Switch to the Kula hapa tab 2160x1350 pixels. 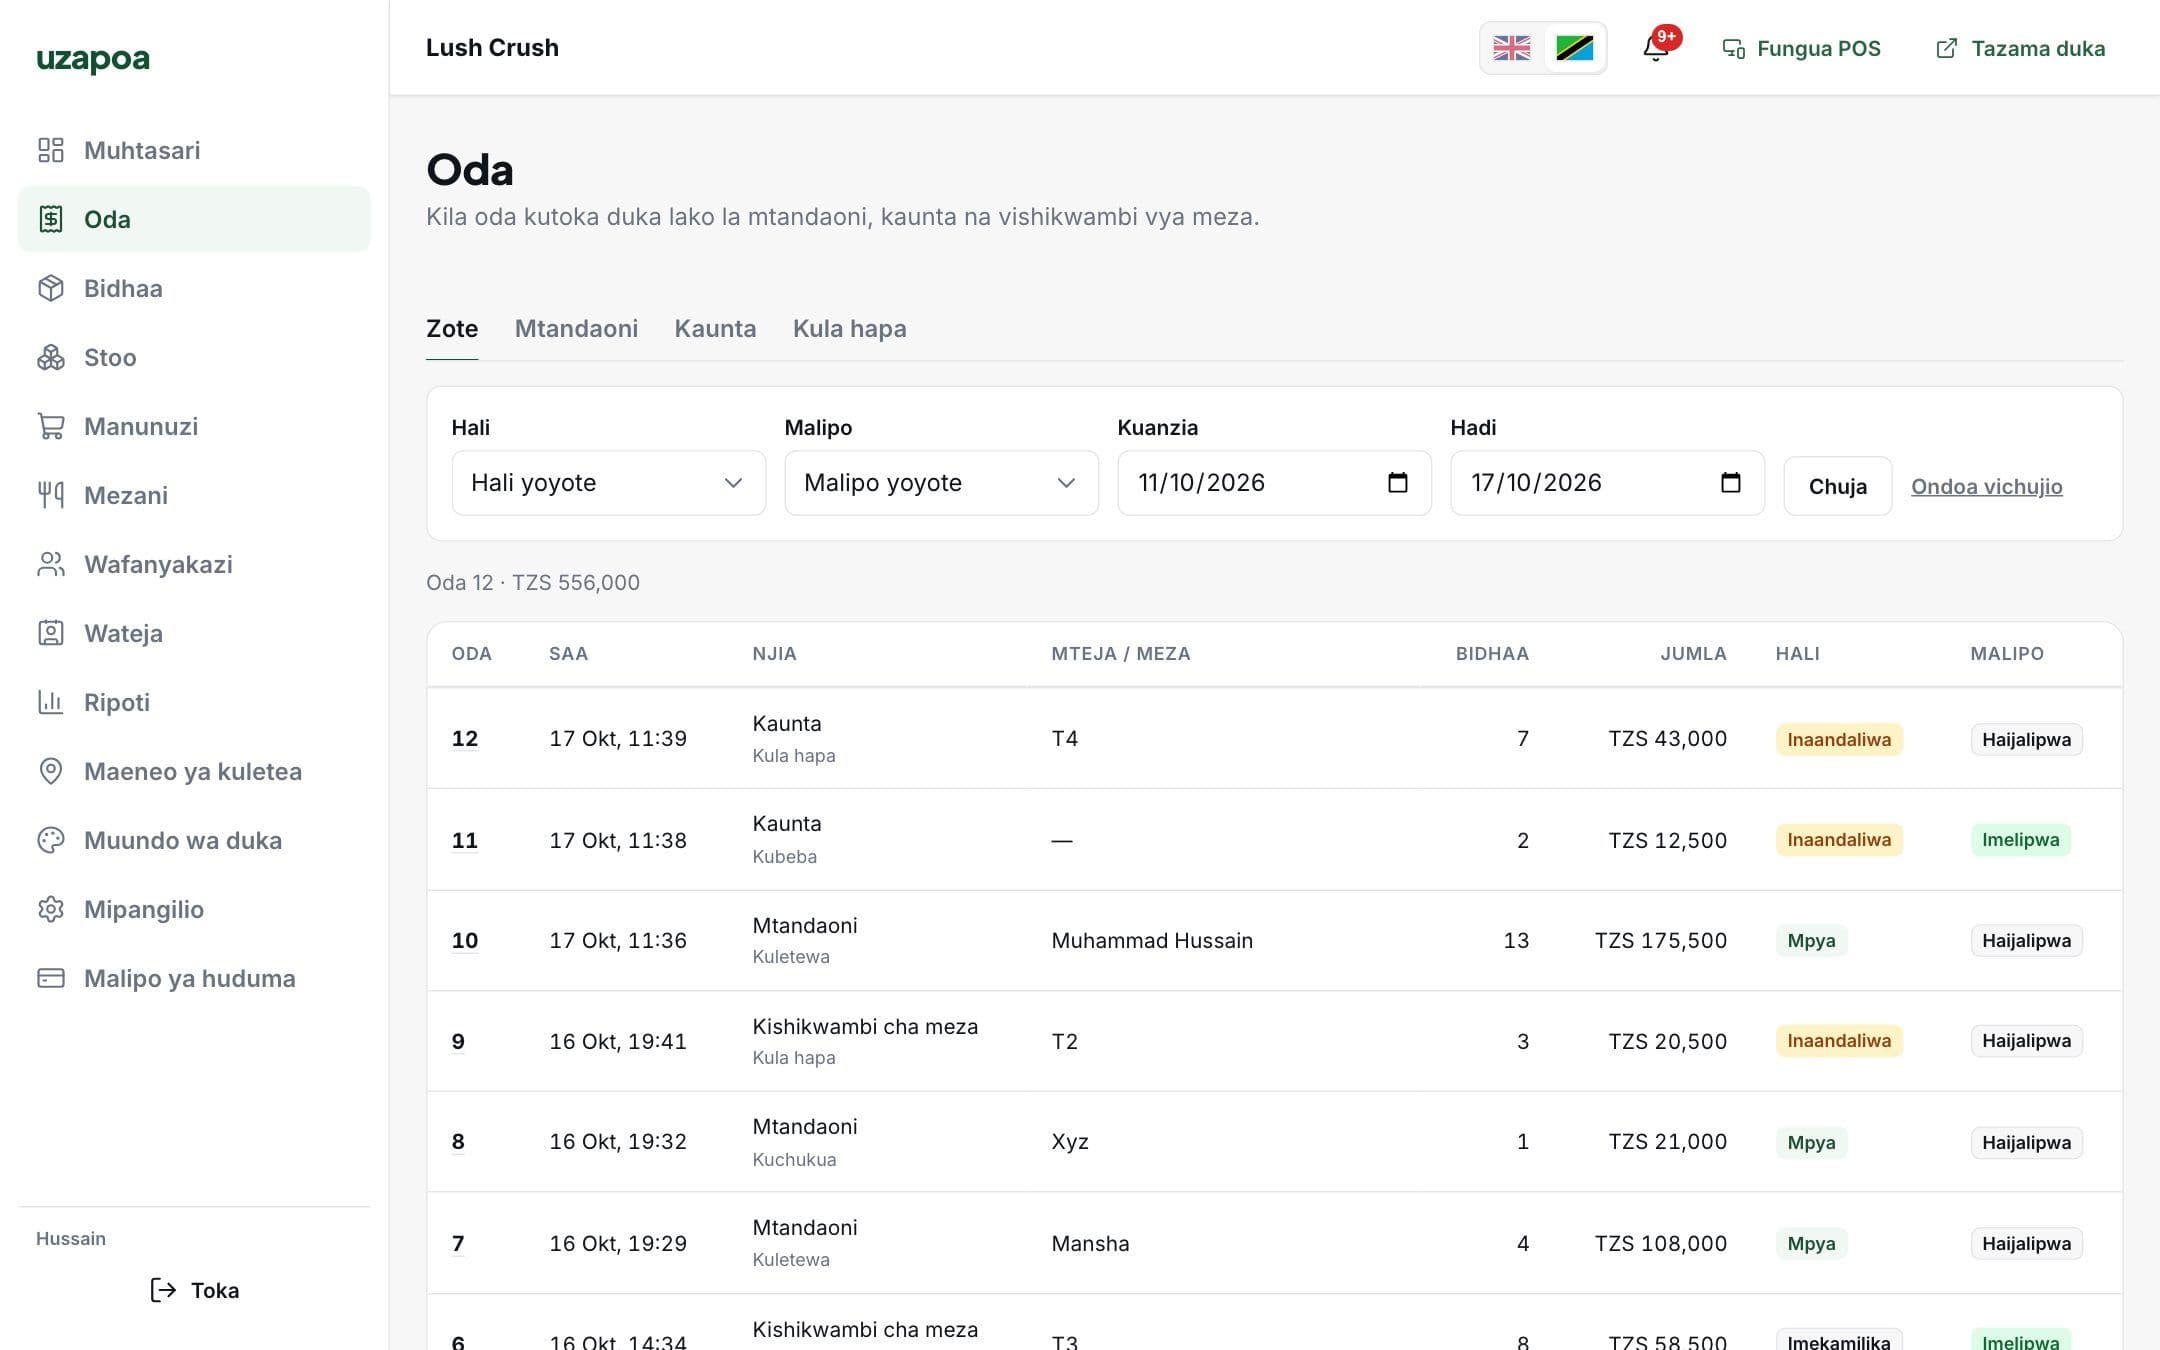point(850,329)
